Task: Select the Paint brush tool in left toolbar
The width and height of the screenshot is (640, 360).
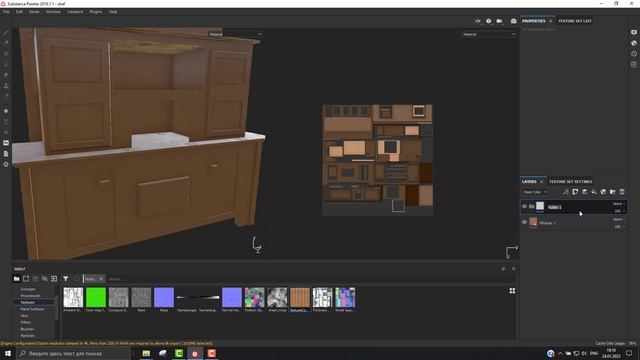Action: (6, 33)
